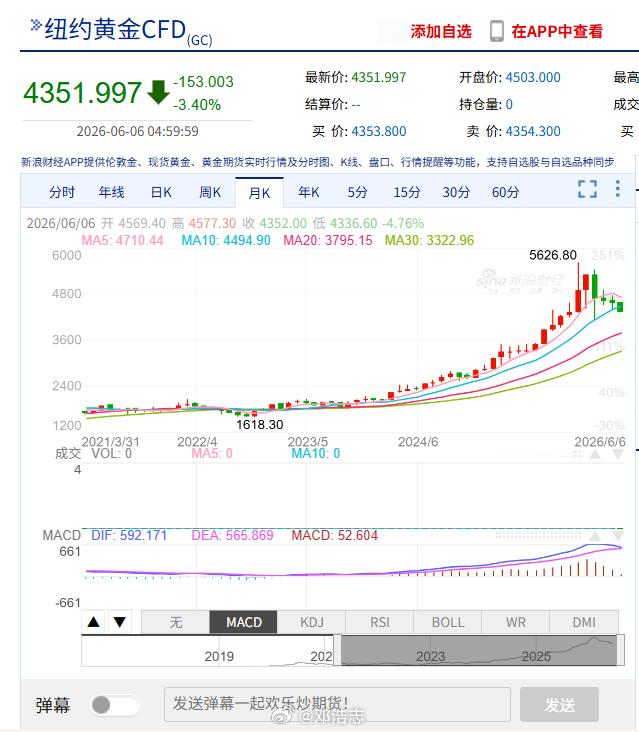Switch to the 分时 tab

(62, 192)
